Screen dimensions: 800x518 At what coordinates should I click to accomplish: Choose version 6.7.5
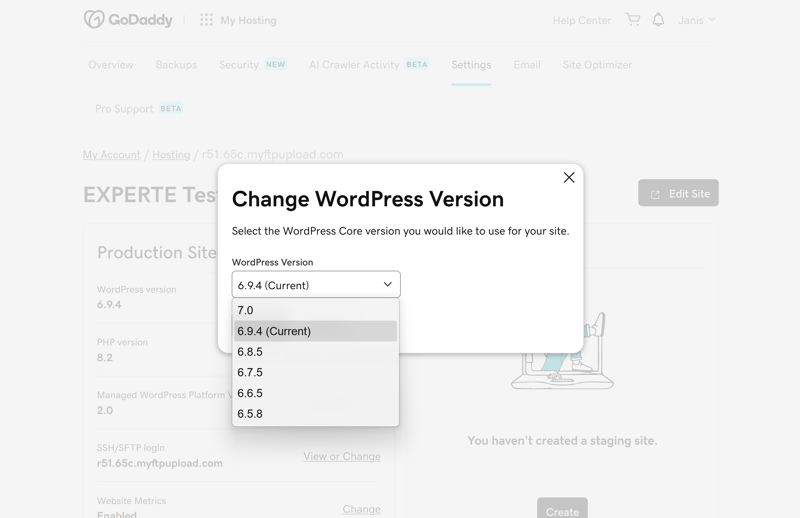315,373
